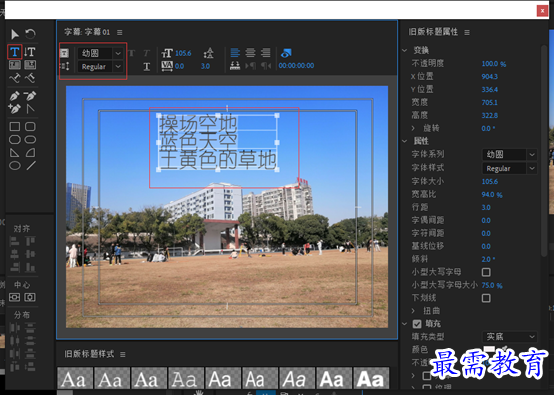This screenshot has width=554, height=395.
Task: Apply the last bold Aa title style
Action: pyautogui.click(x=371, y=378)
